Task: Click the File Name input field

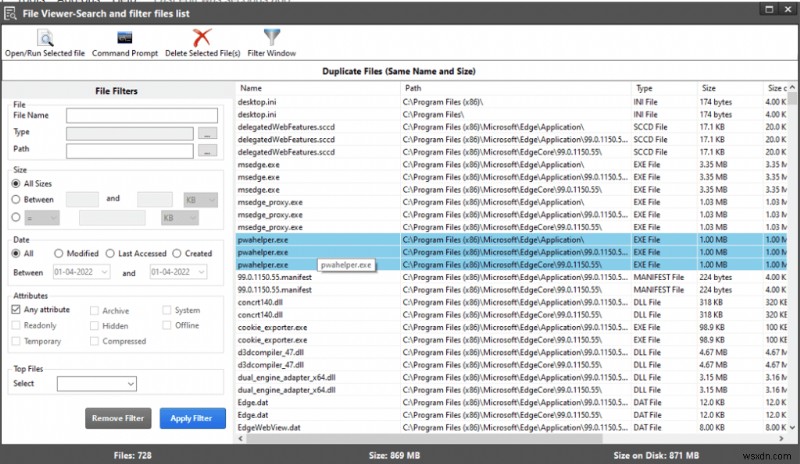Action: point(142,115)
